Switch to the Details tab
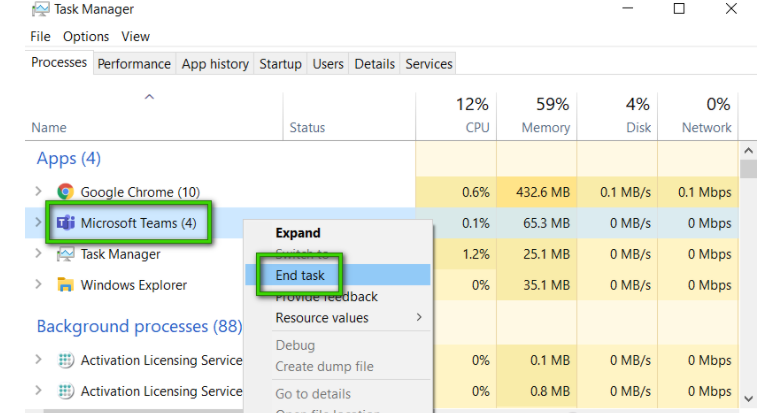 tap(375, 64)
